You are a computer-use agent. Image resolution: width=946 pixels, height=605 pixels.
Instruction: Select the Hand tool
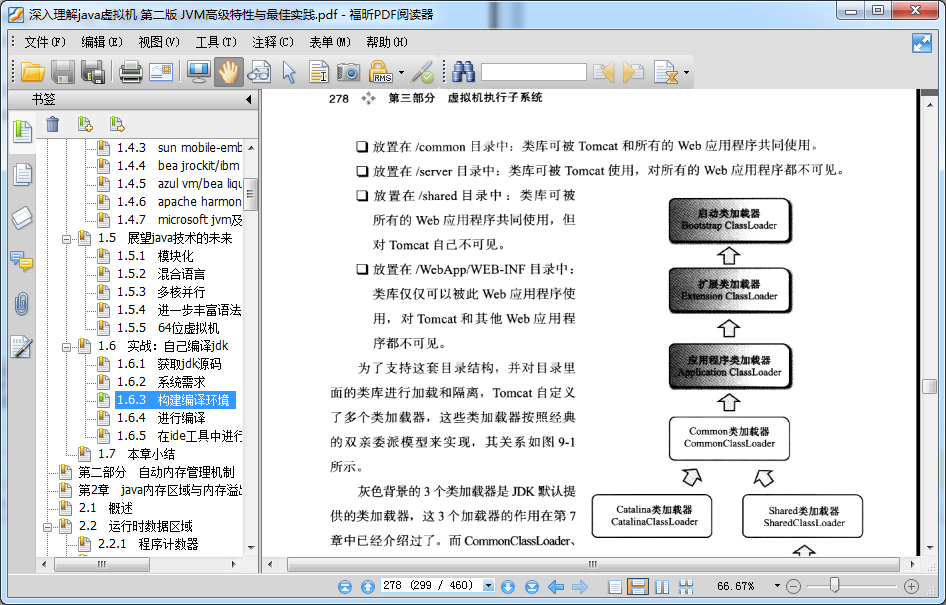[229, 72]
